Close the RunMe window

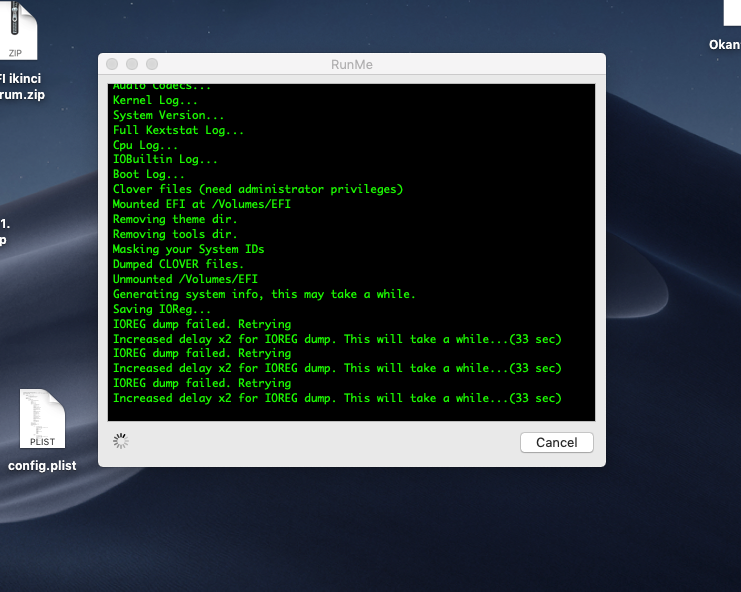coord(113,65)
